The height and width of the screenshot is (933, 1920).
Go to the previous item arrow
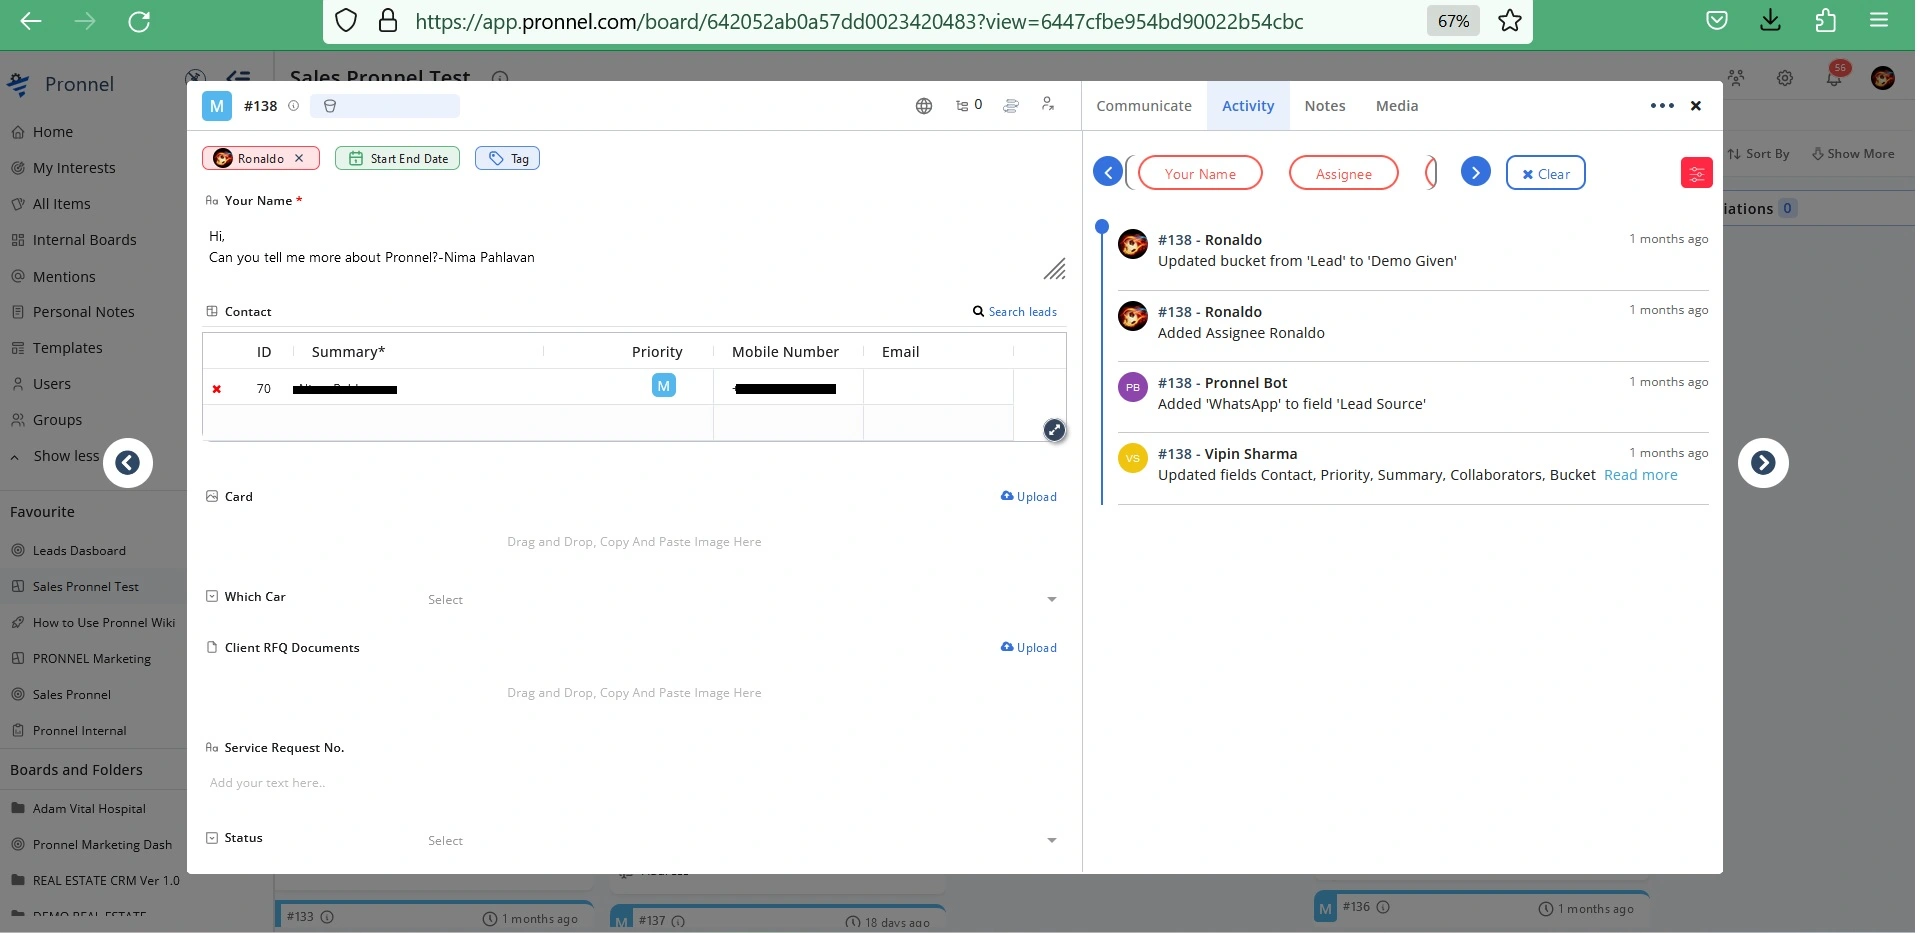coord(127,463)
